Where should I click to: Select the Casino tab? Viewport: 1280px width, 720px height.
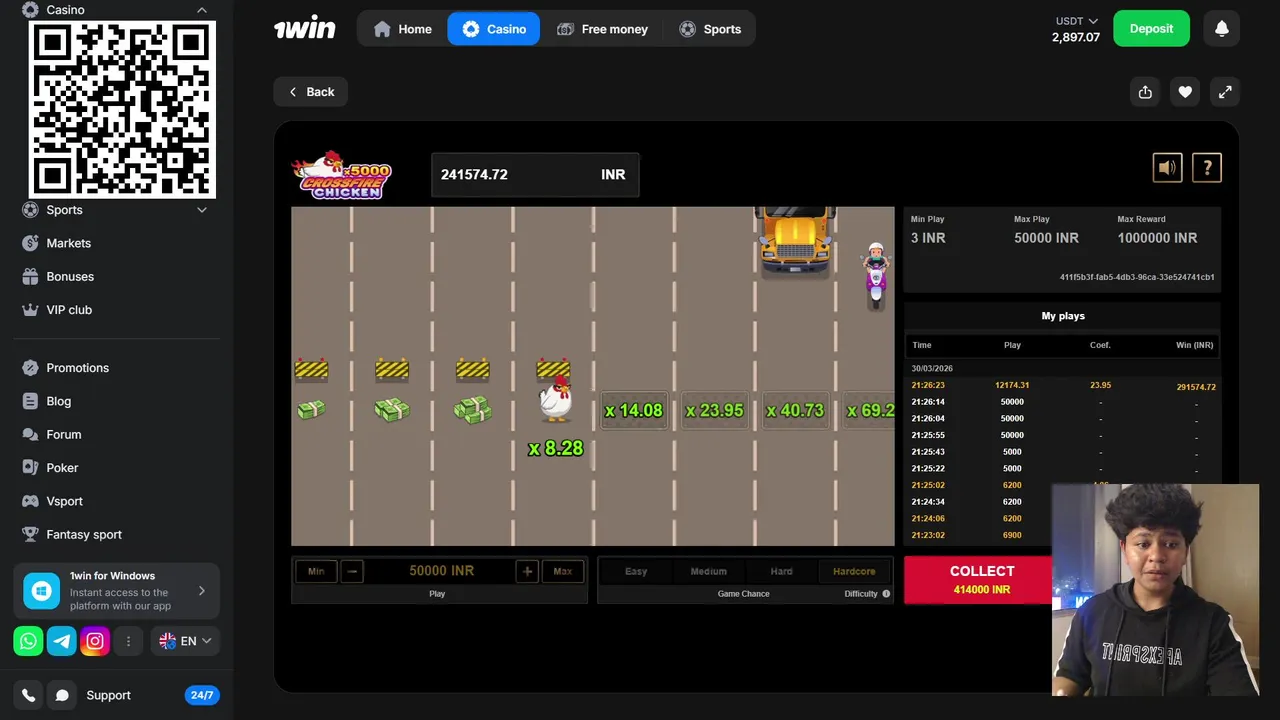click(494, 29)
